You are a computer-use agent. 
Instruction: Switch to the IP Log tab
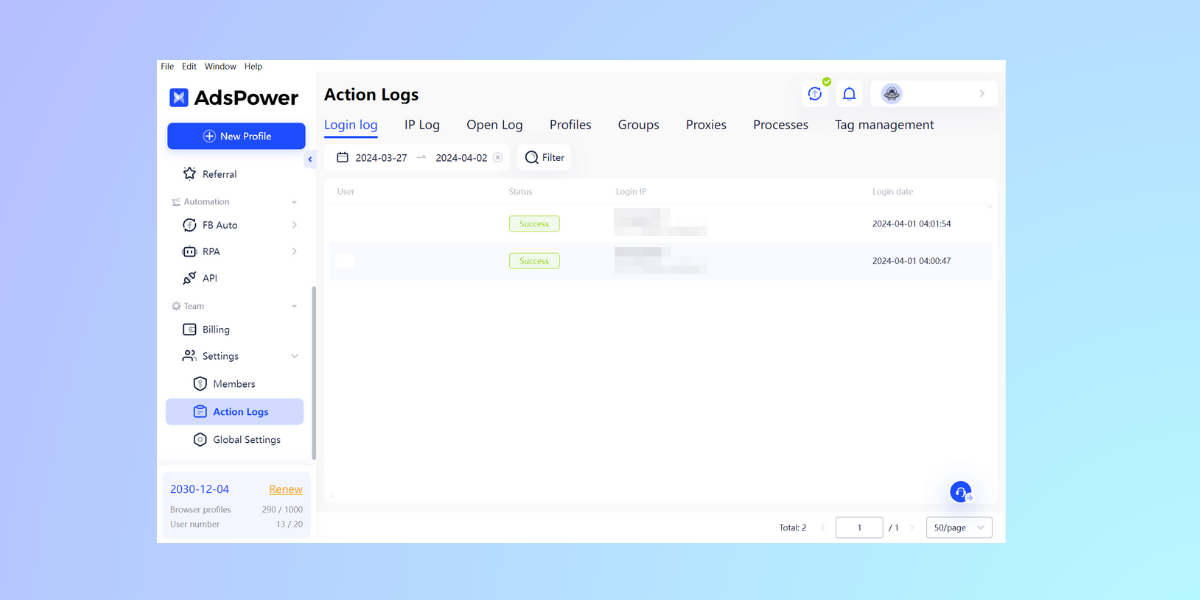point(421,124)
